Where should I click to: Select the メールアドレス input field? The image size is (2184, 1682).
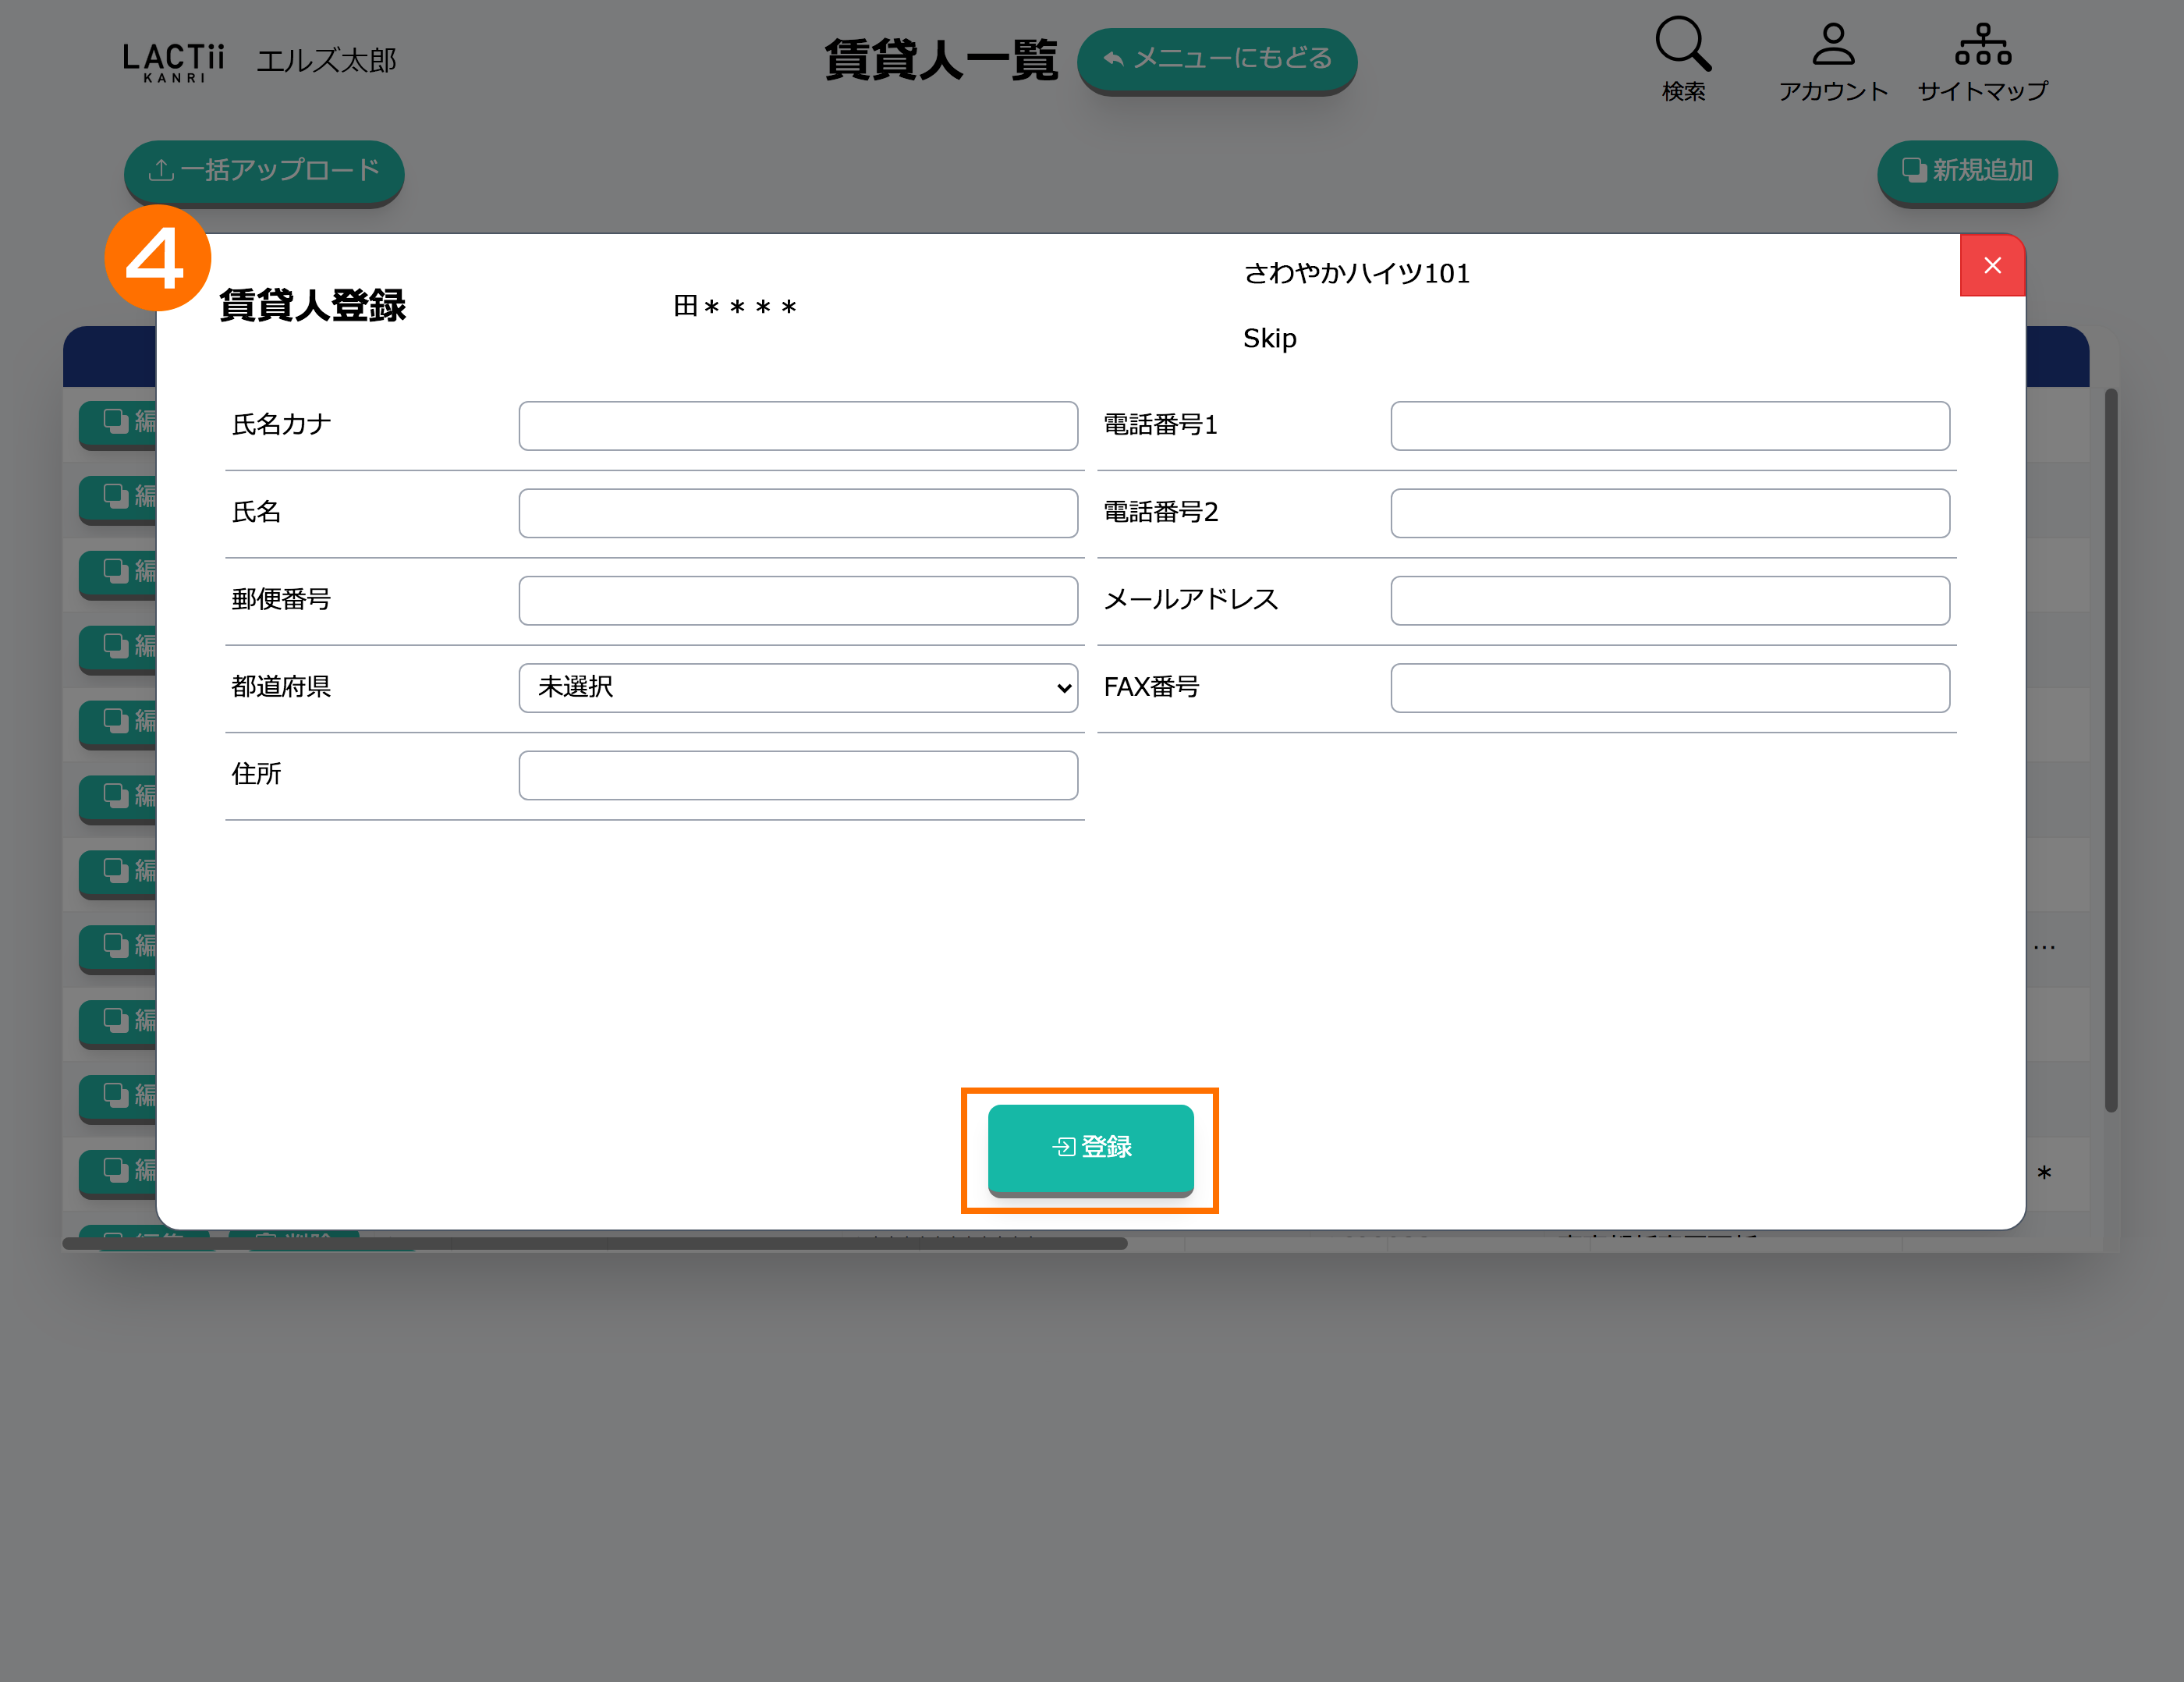[1669, 600]
